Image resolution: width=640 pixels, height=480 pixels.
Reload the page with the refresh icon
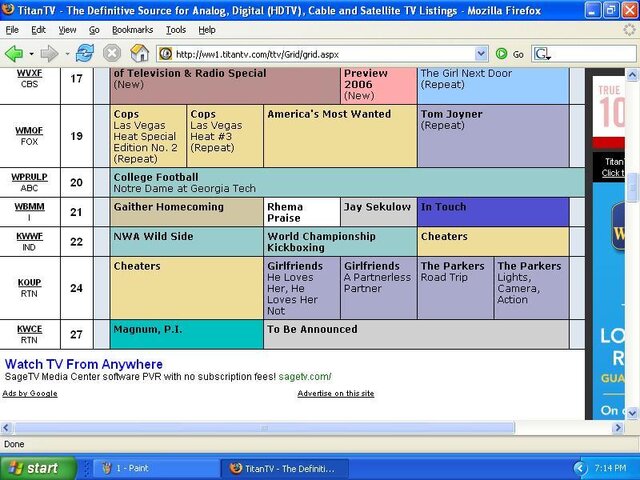coord(84,53)
